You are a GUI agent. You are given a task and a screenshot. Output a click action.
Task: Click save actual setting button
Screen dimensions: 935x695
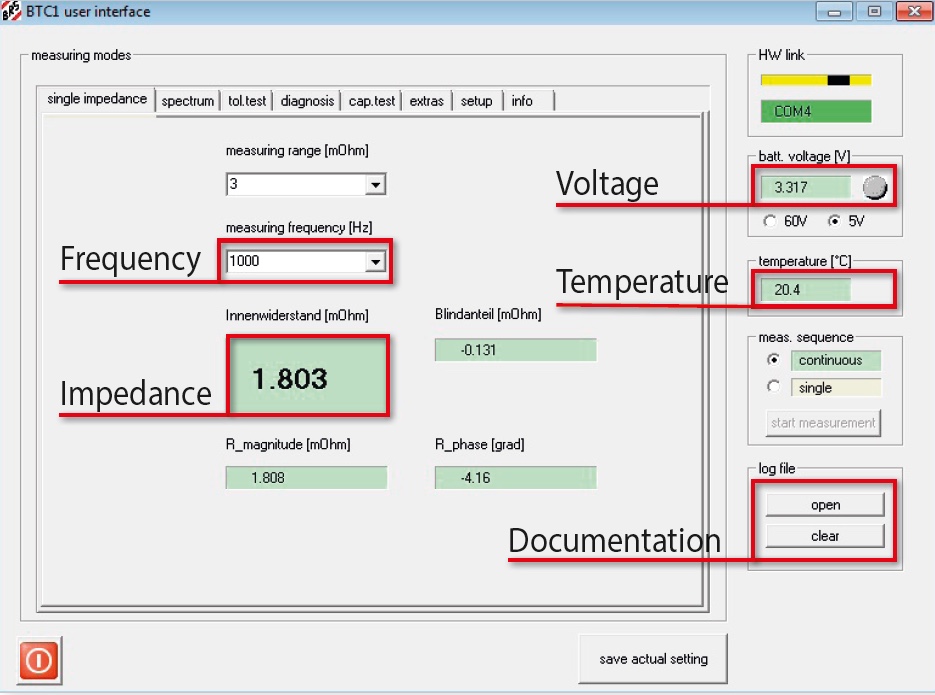click(x=653, y=659)
